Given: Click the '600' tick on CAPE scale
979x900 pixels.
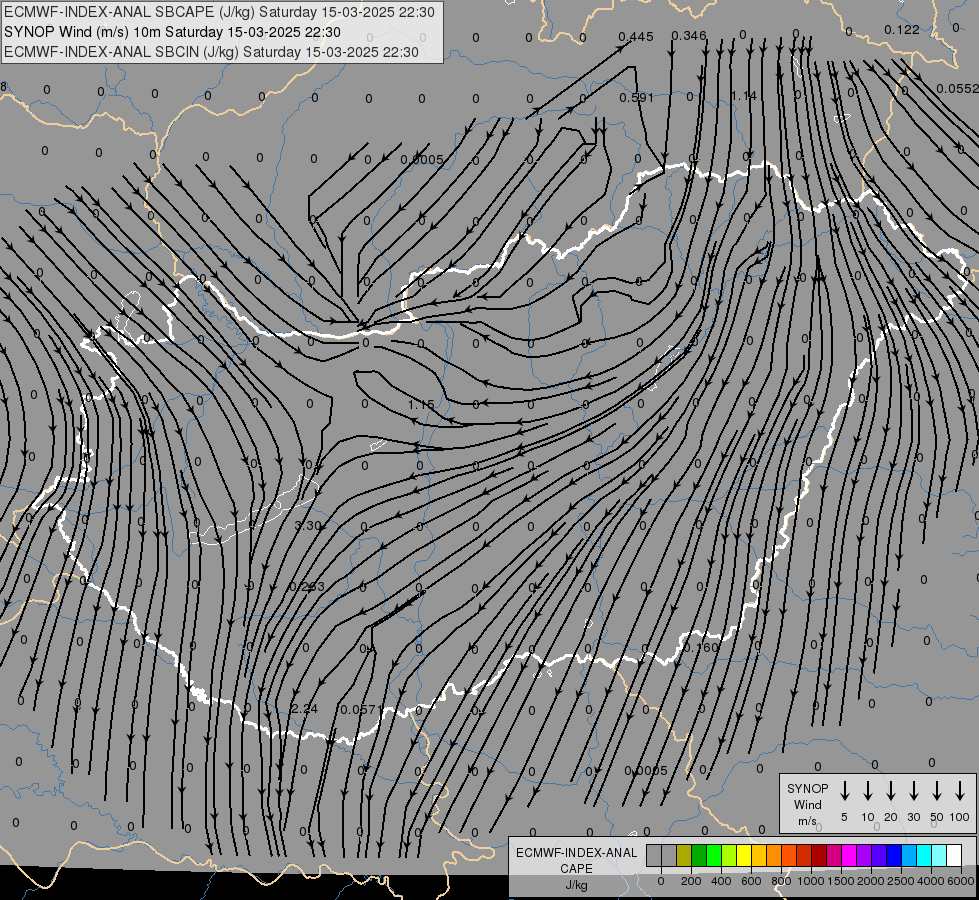Looking at the screenshot, I should (751, 881).
